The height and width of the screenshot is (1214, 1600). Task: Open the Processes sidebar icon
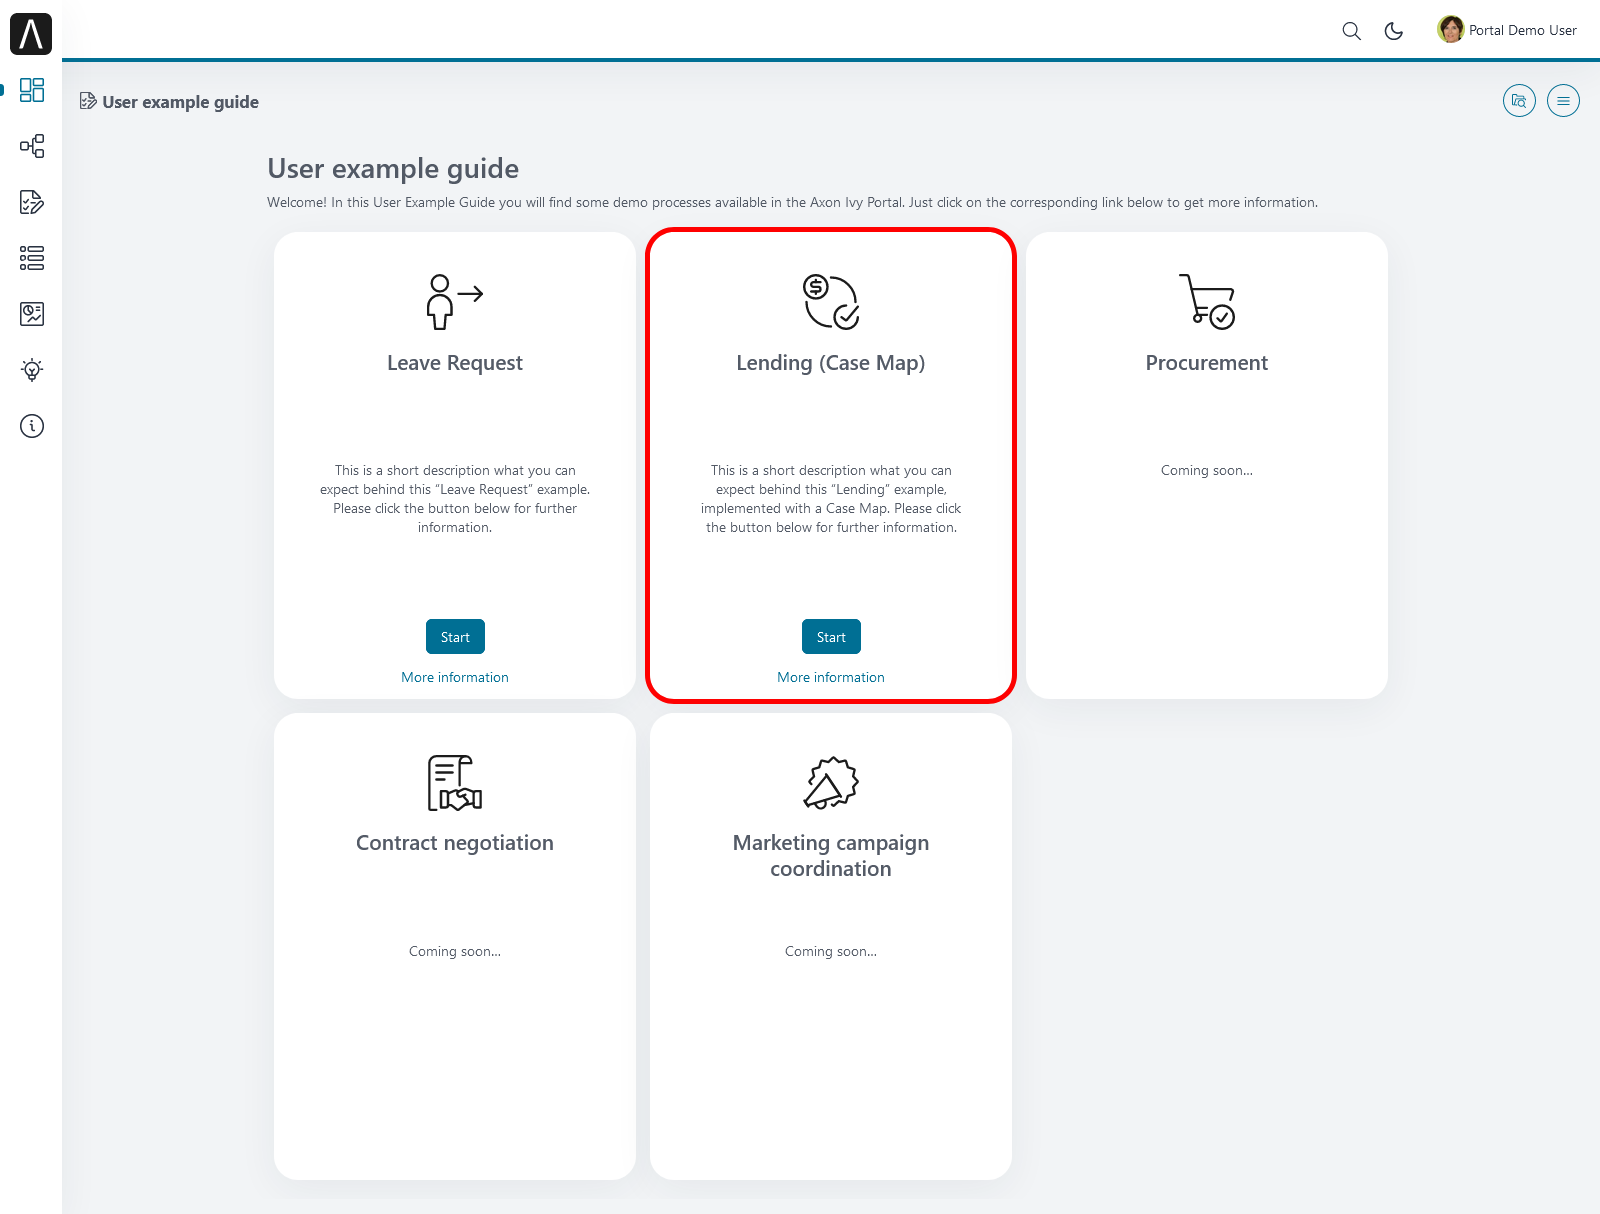(32, 146)
